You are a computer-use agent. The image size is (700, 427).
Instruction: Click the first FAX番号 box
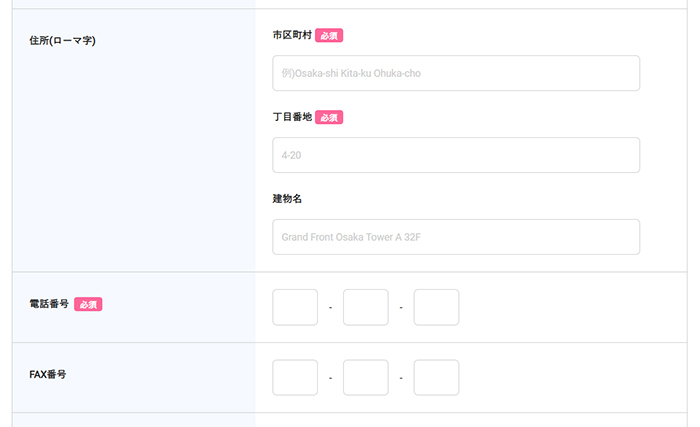coord(295,377)
